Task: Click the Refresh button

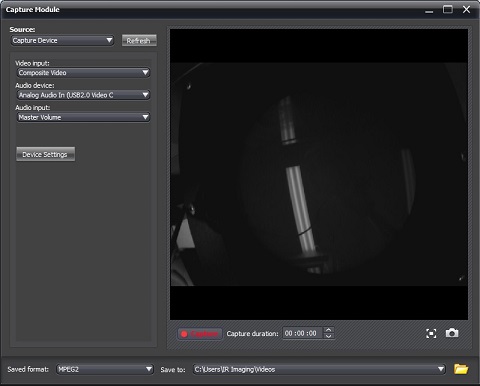Action: point(139,41)
